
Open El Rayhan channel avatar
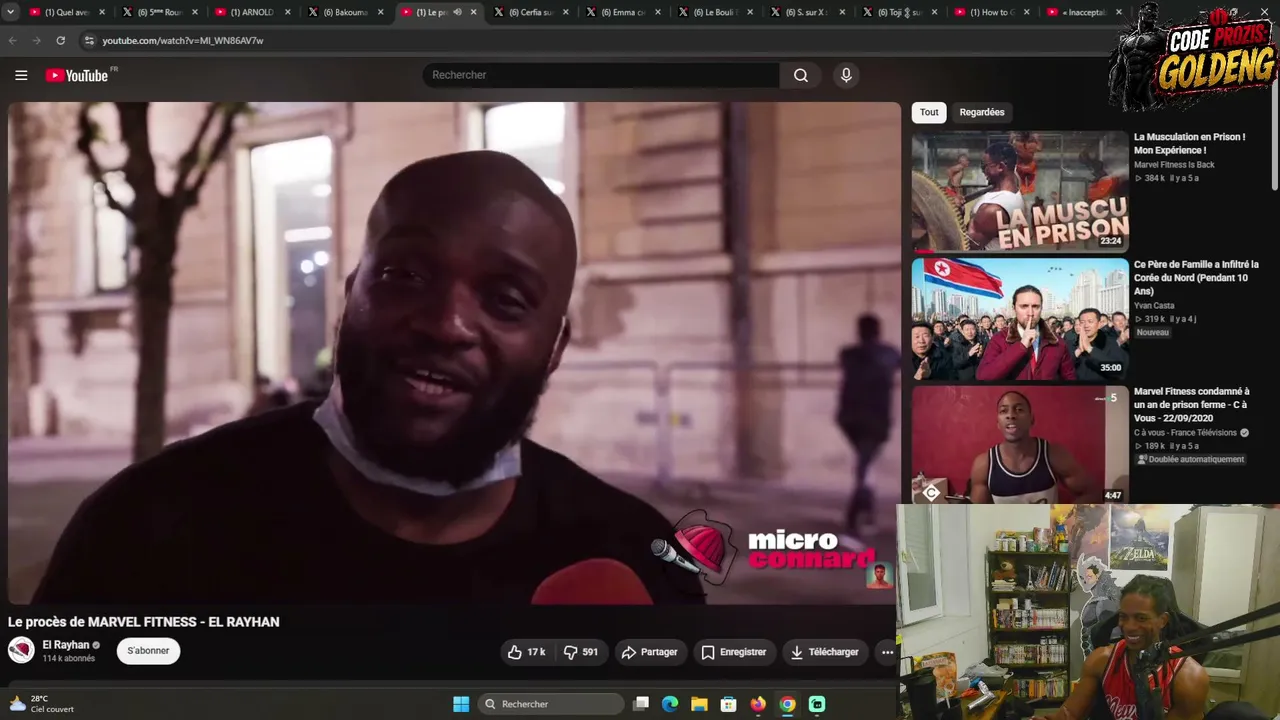click(21, 650)
